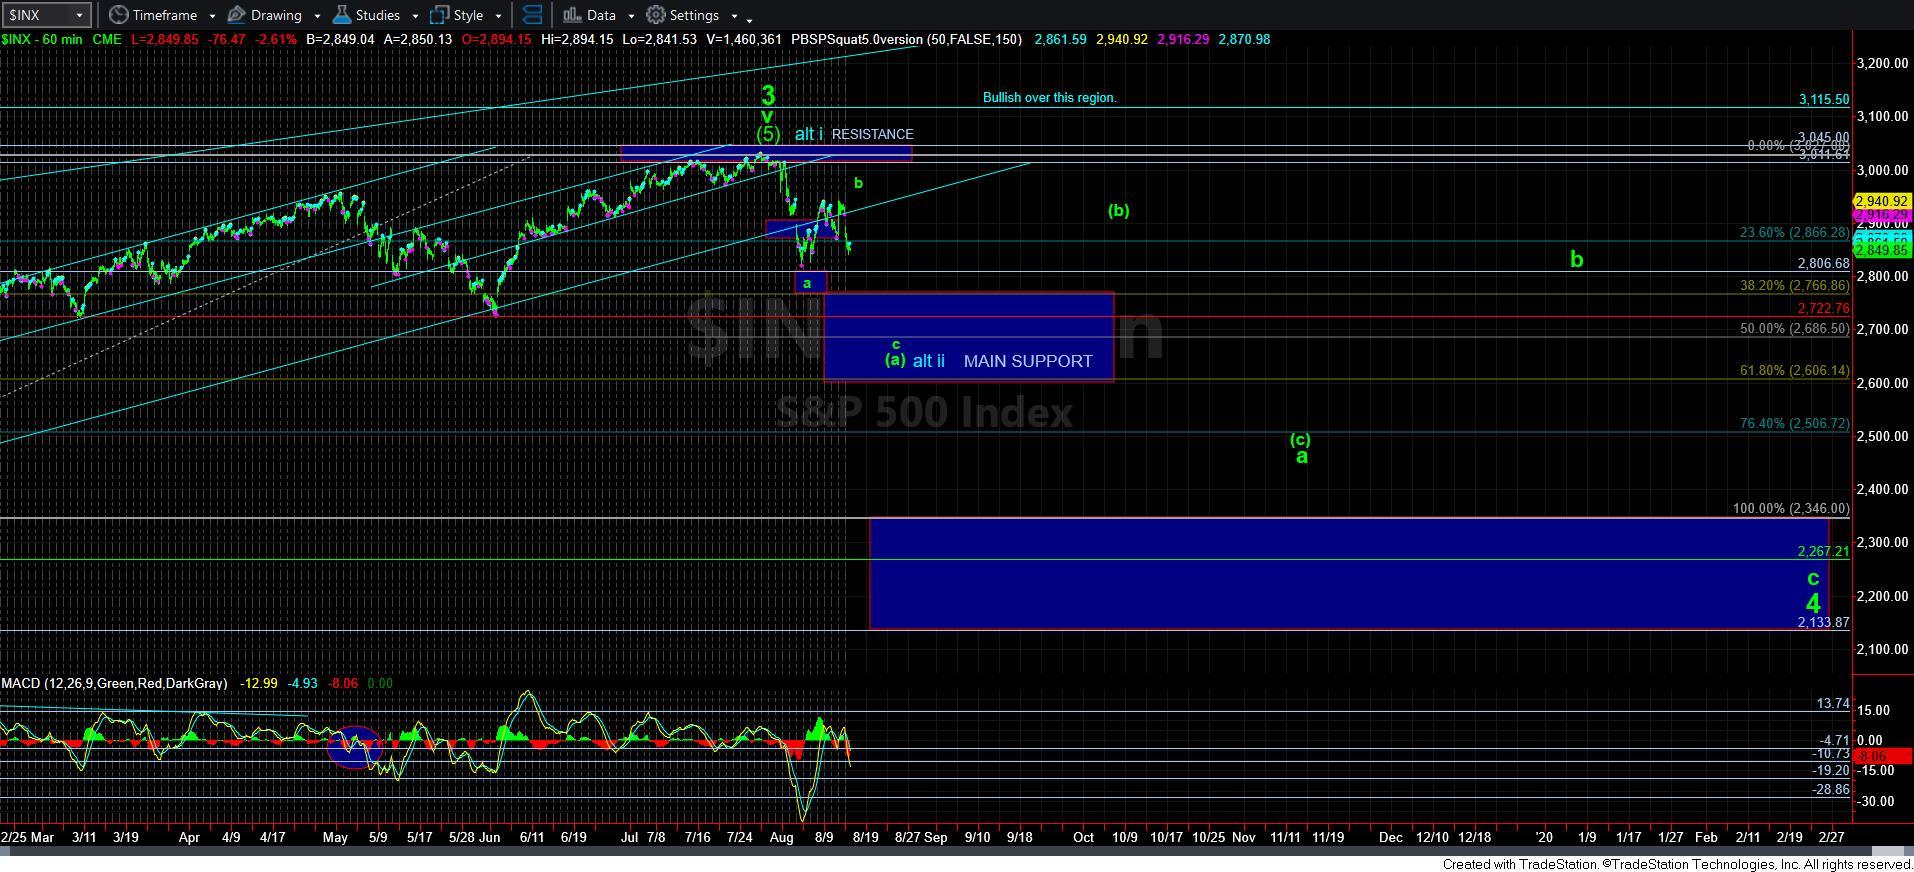The image size is (1914, 872).
Task: Select the green (c) wave label
Action: [x=1300, y=439]
